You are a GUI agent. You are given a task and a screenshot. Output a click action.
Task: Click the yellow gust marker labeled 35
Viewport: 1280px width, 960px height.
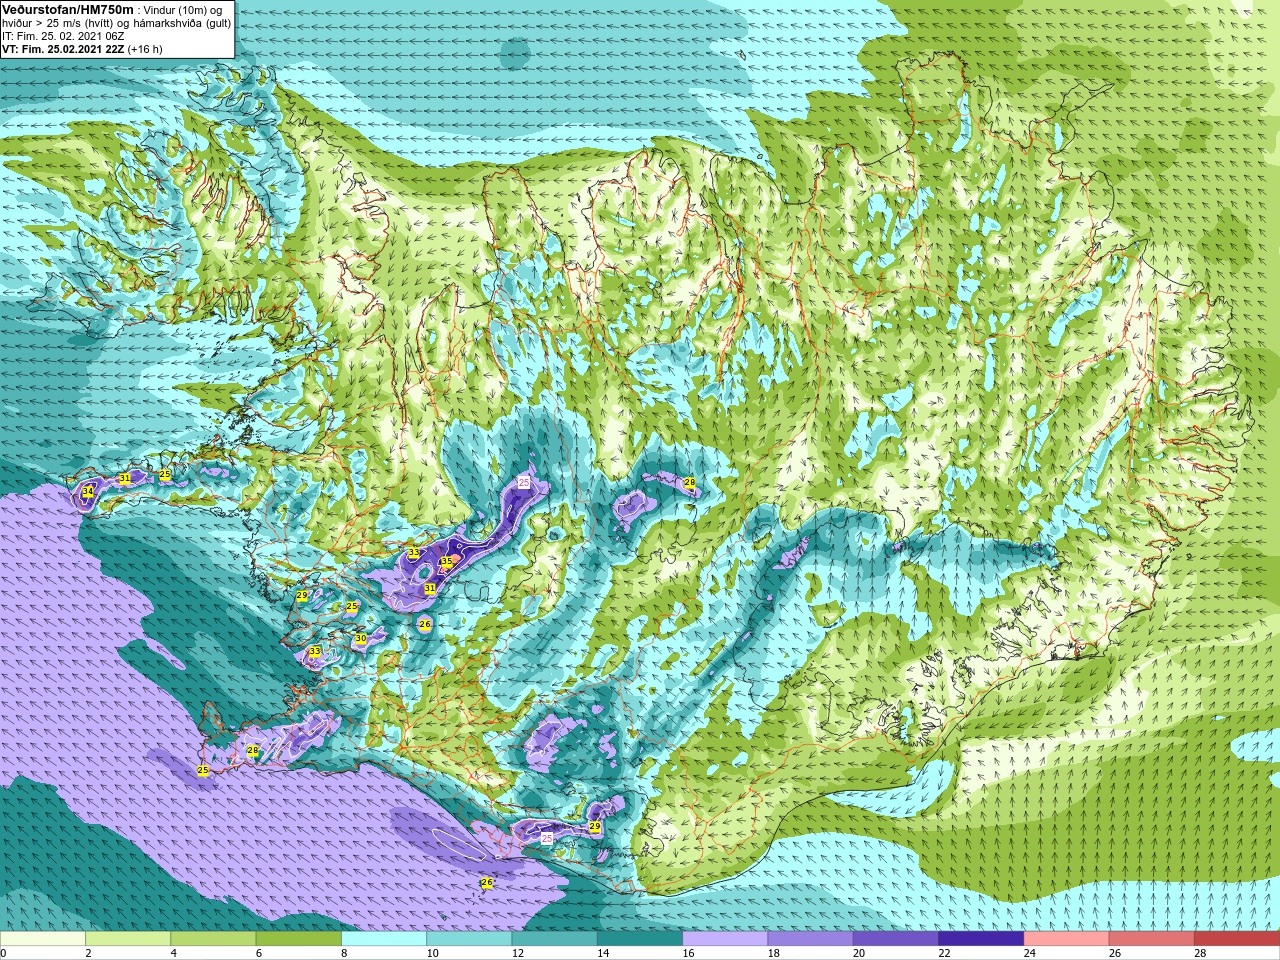446,562
